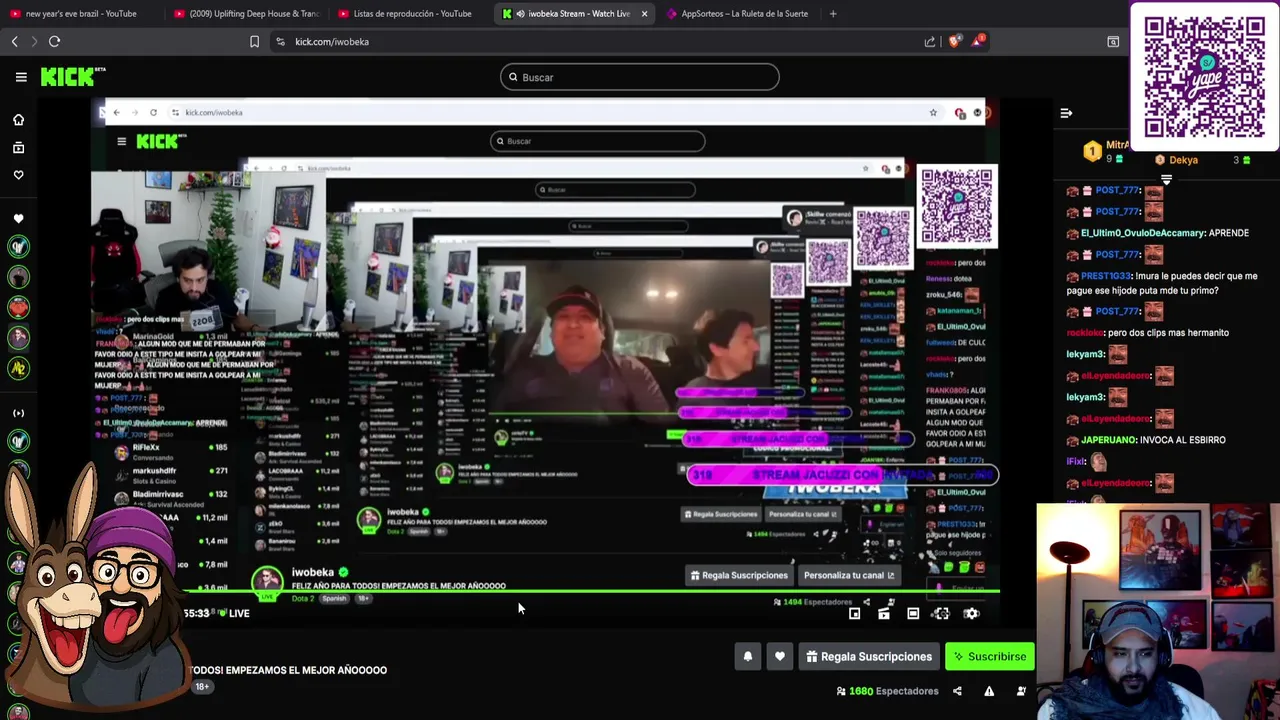1280x720 pixels.
Task: Go forward in the browser
Action: tap(34, 41)
